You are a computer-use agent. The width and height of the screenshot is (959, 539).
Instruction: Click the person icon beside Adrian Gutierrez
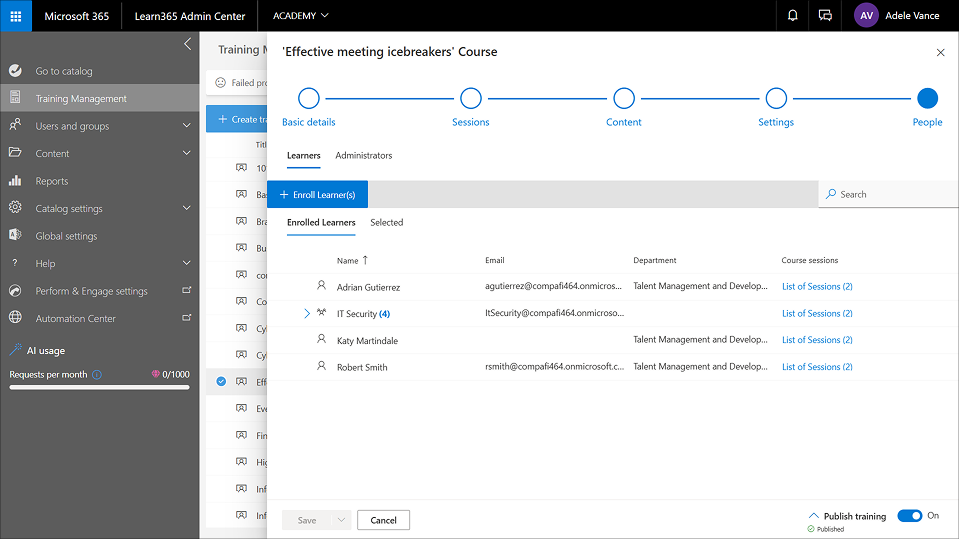pos(321,286)
